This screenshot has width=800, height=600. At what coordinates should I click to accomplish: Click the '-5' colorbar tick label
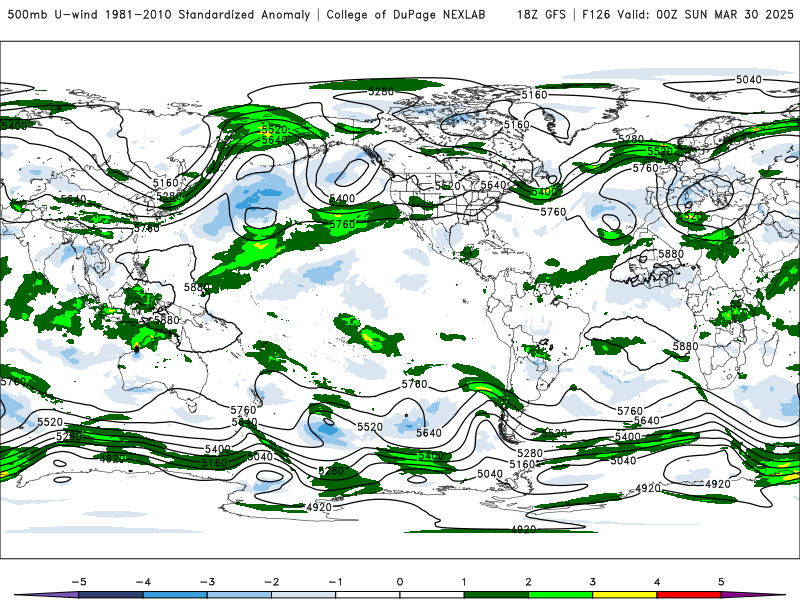[79, 582]
